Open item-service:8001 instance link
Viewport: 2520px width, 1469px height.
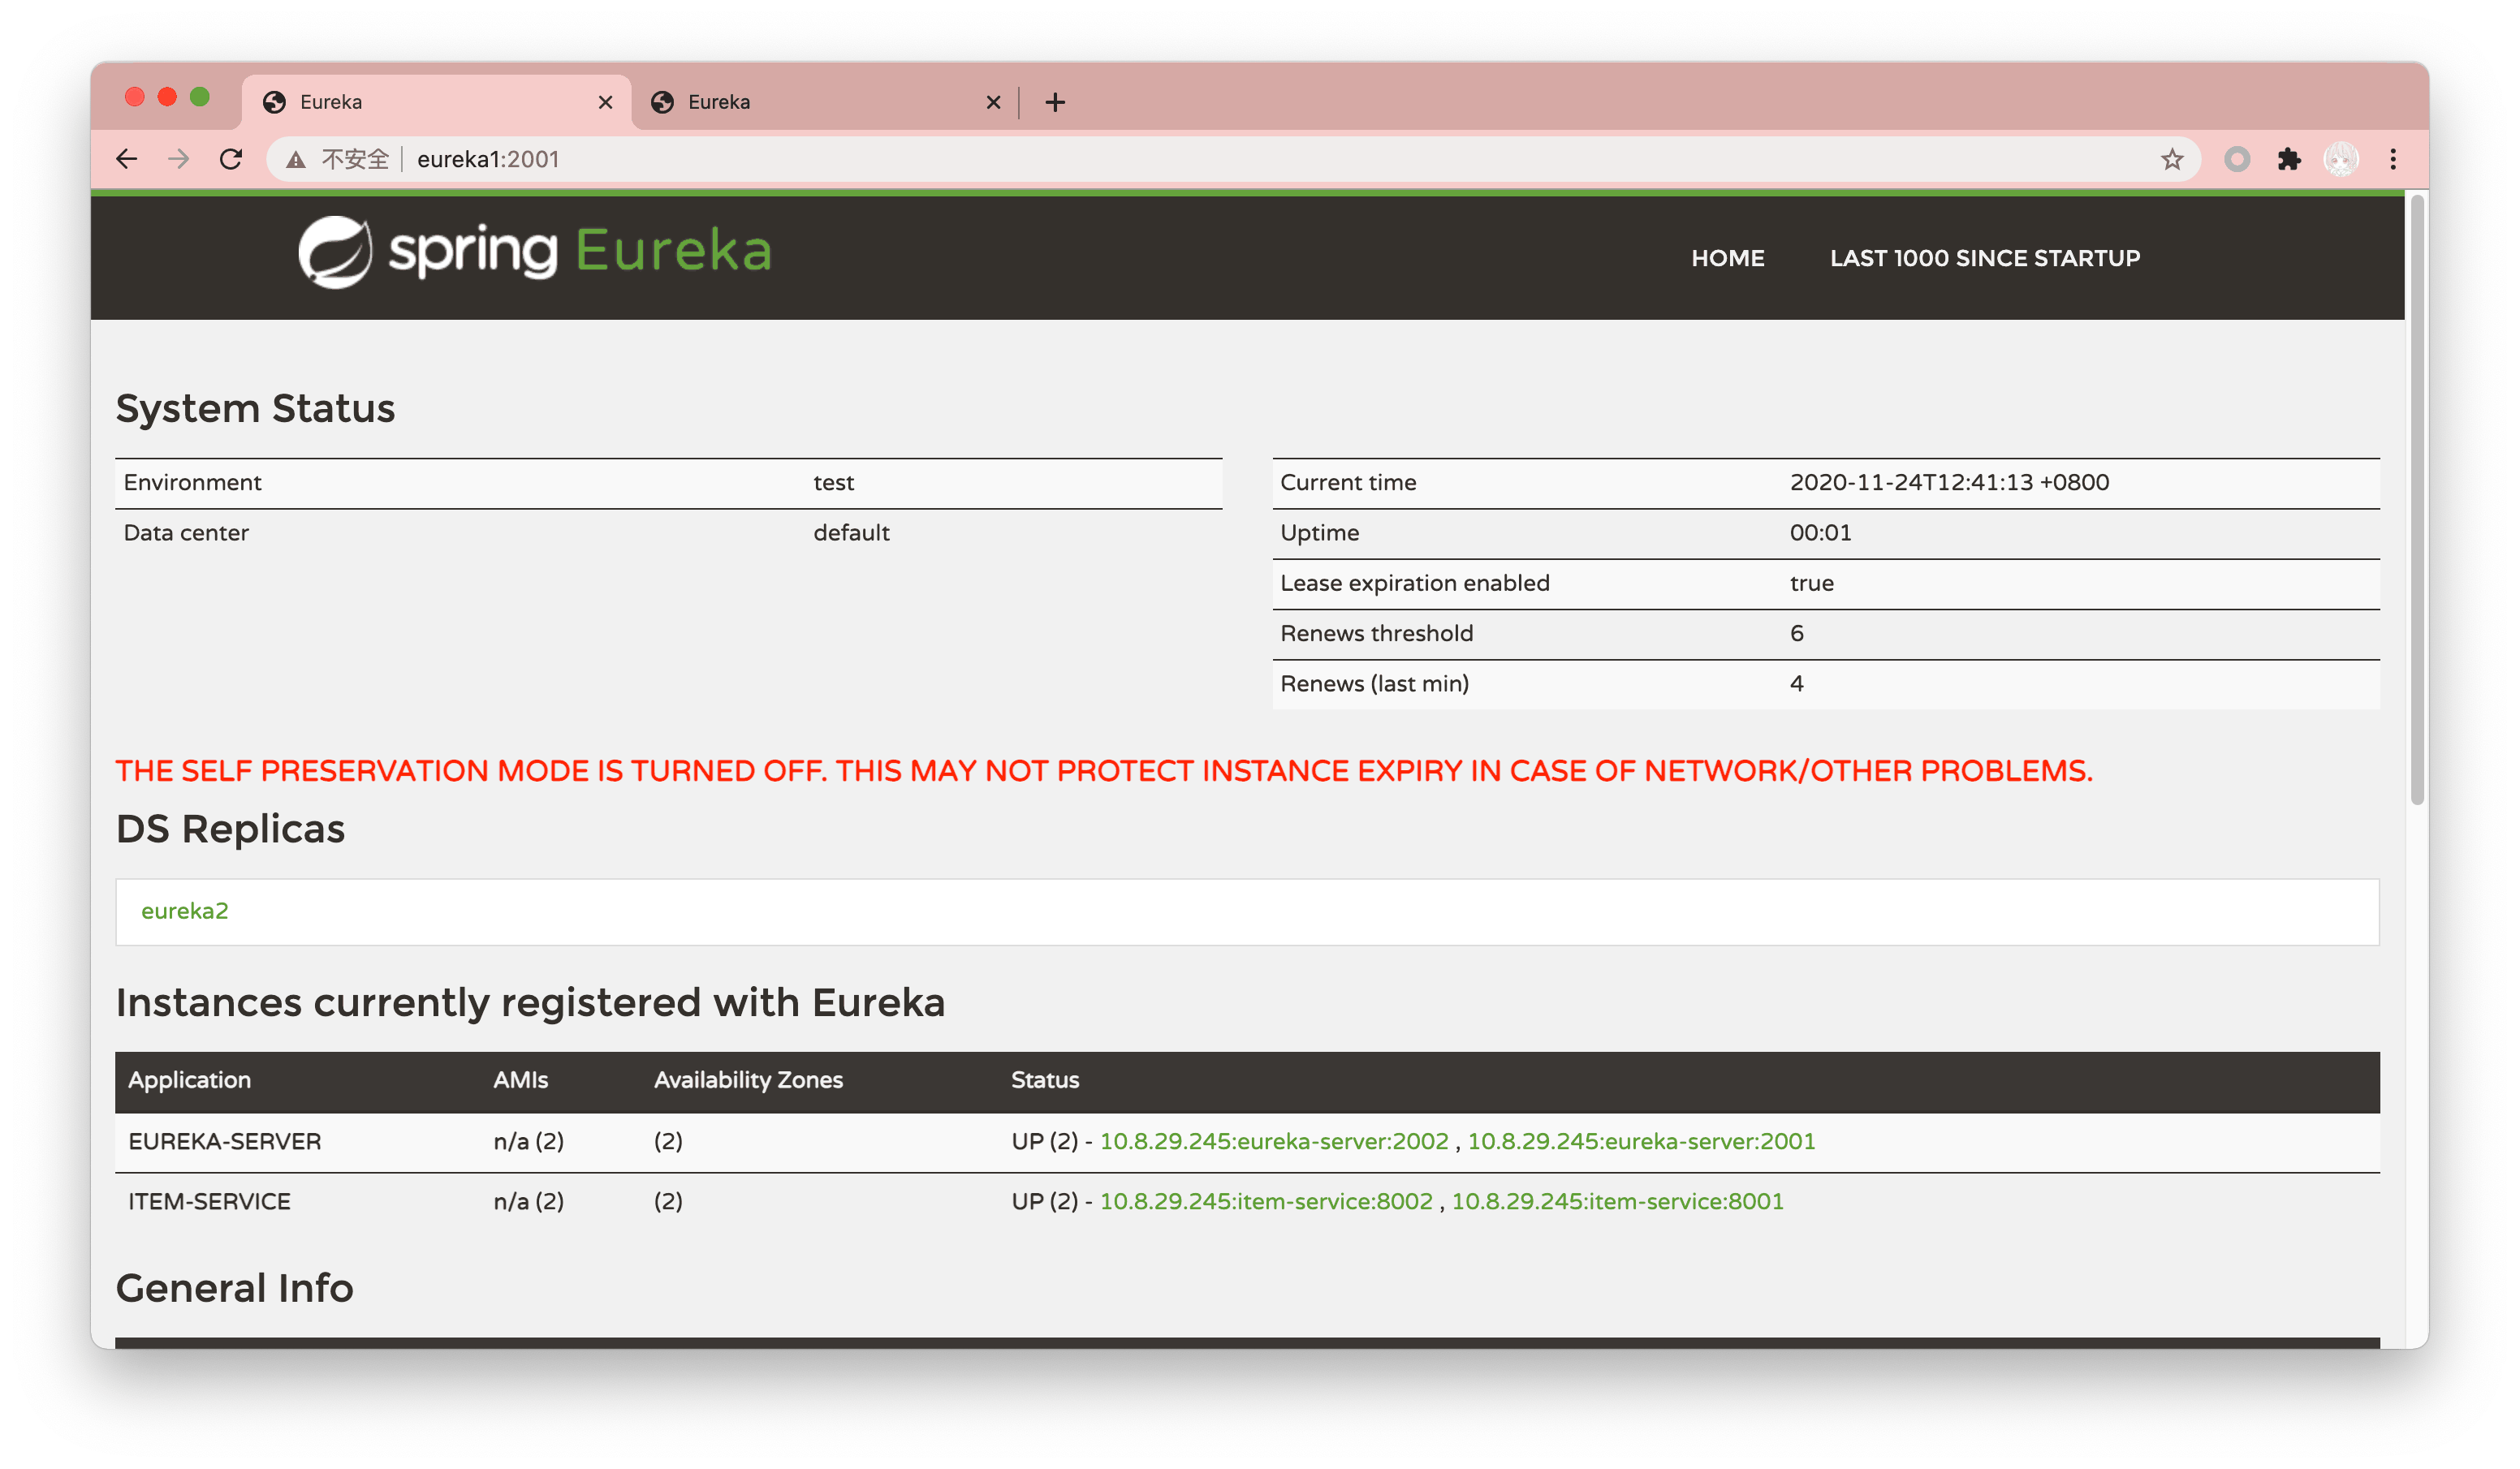tap(1617, 1201)
